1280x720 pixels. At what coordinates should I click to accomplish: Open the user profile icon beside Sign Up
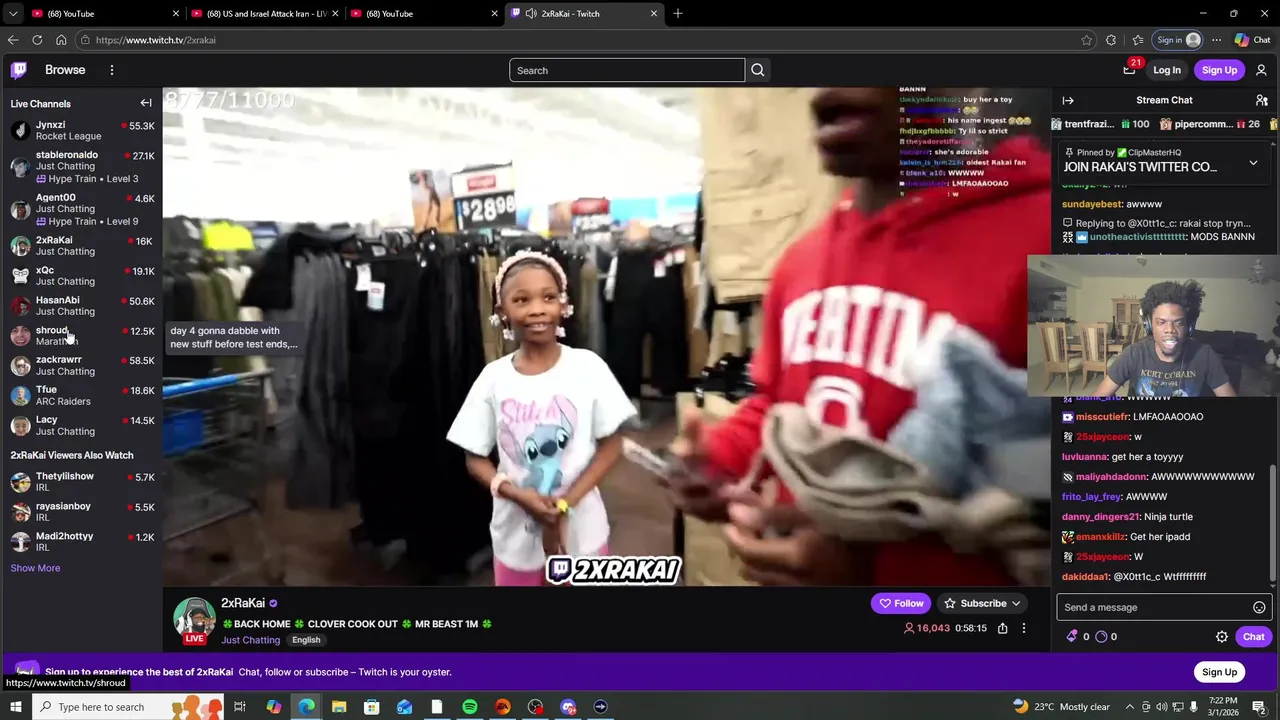point(1261,70)
